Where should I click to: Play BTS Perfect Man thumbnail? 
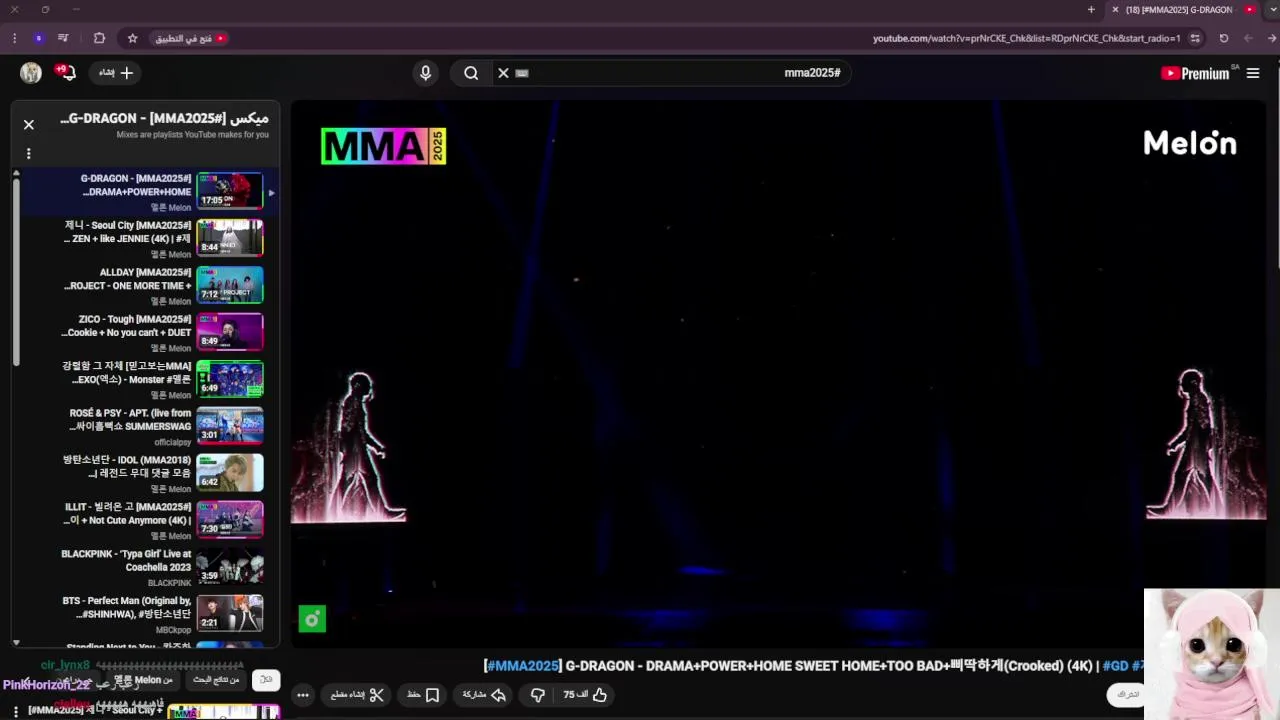(230, 613)
